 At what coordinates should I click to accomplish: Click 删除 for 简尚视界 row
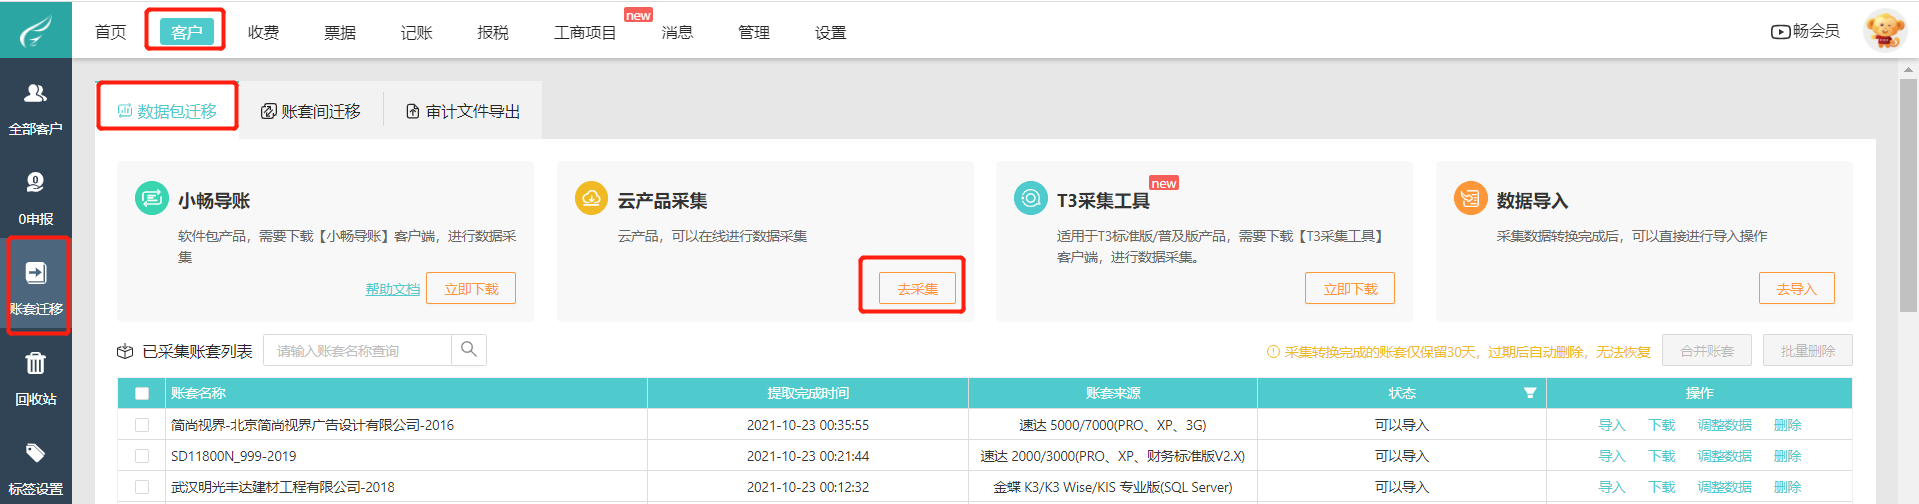click(x=1788, y=425)
